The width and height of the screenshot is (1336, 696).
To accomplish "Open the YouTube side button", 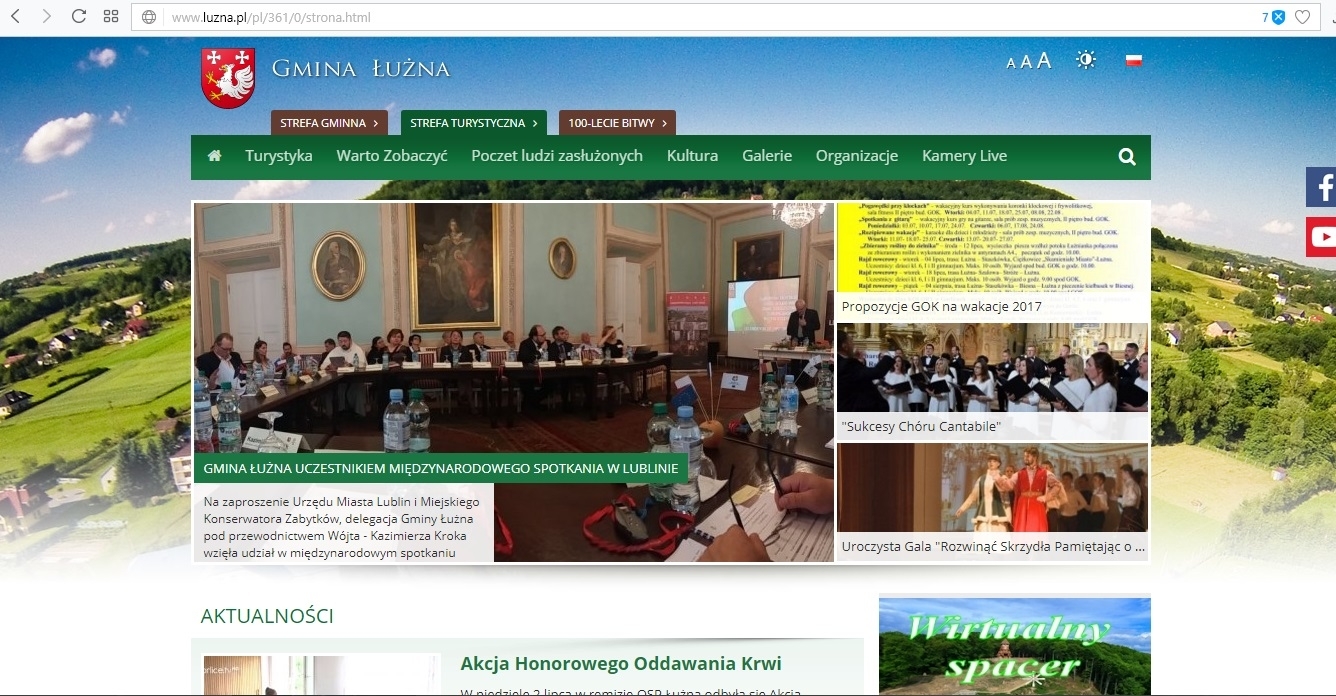I will coord(1322,237).
